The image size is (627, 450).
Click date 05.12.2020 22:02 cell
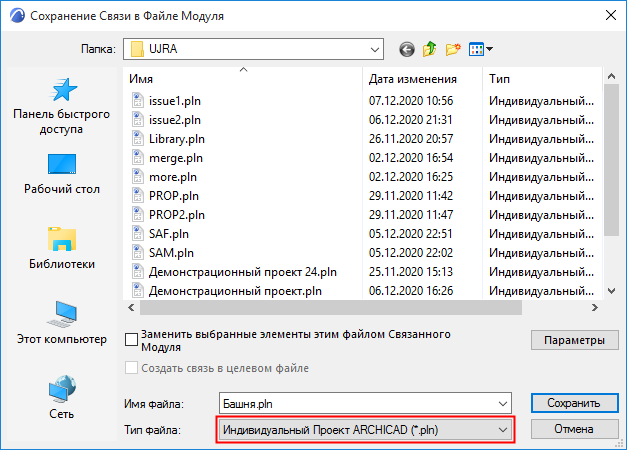411,252
